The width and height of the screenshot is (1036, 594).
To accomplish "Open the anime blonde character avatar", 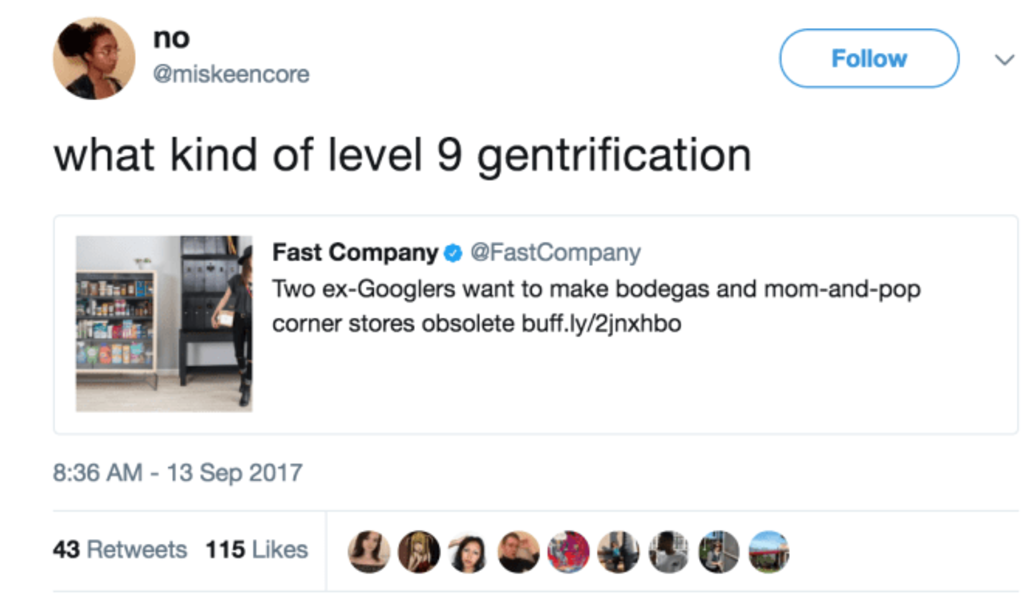I will pyautogui.click(x=419, y=551).
